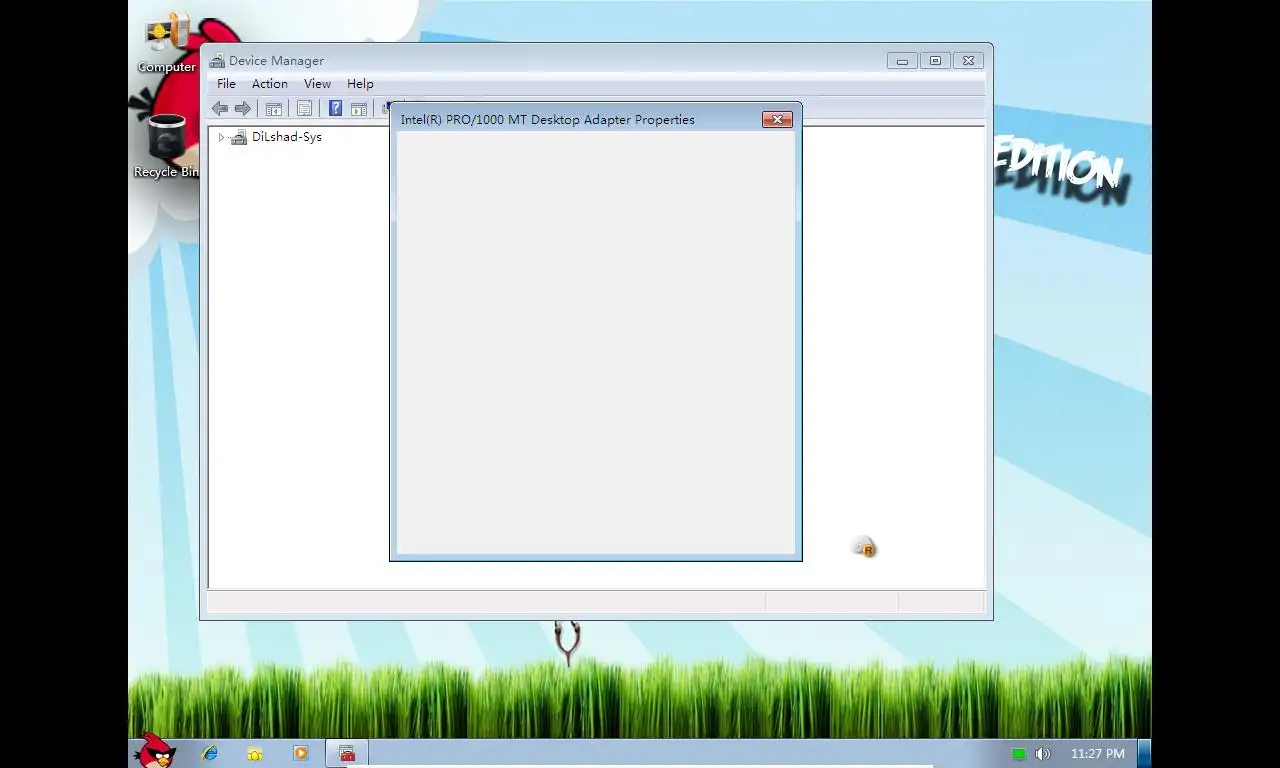Open Windows Explorer folder taskbar icon
Image resolution: width=1280 pixels, height=768 pixels.
coord(255,754)
